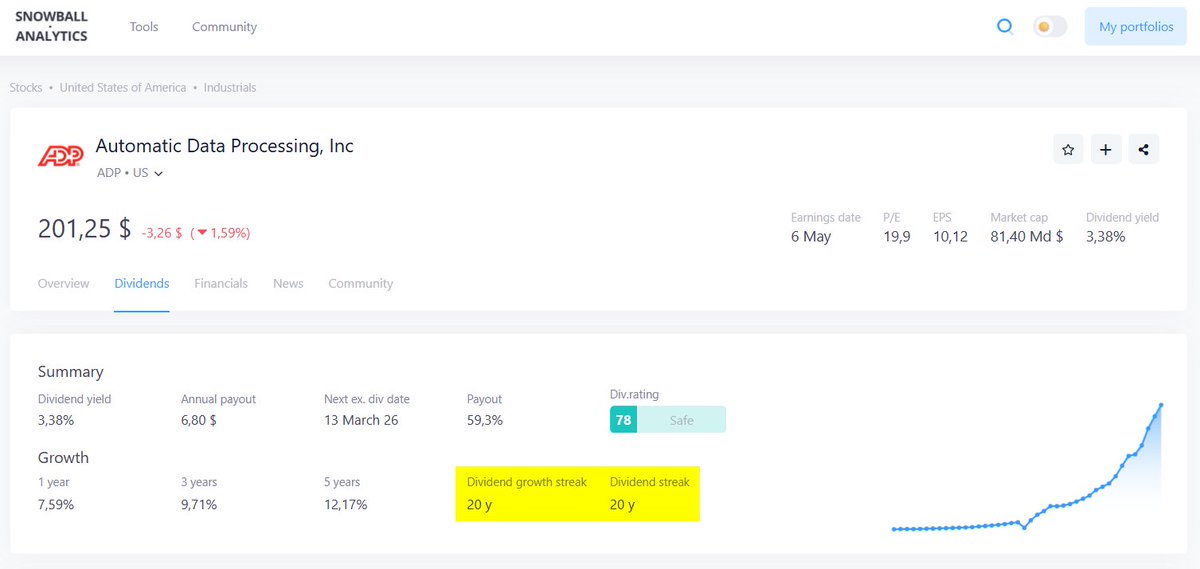Click 5 years growth 12,17%
Screen dimensions: 1200x569
tap(346, 504)
